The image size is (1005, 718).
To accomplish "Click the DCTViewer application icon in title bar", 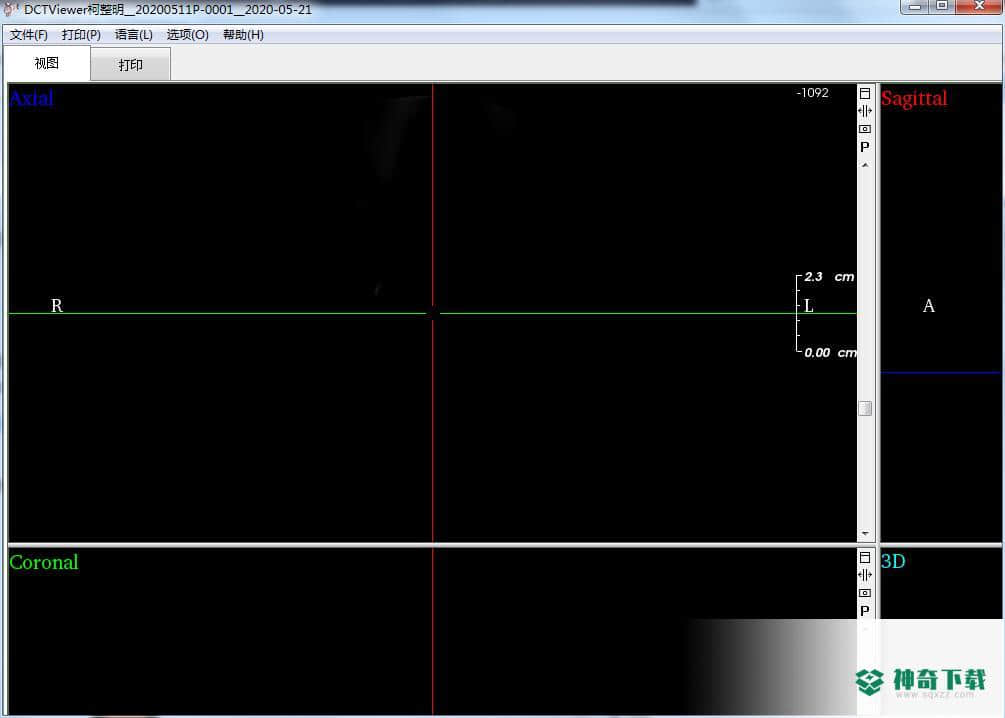I will pyautogui.click(x=11, y=8).
